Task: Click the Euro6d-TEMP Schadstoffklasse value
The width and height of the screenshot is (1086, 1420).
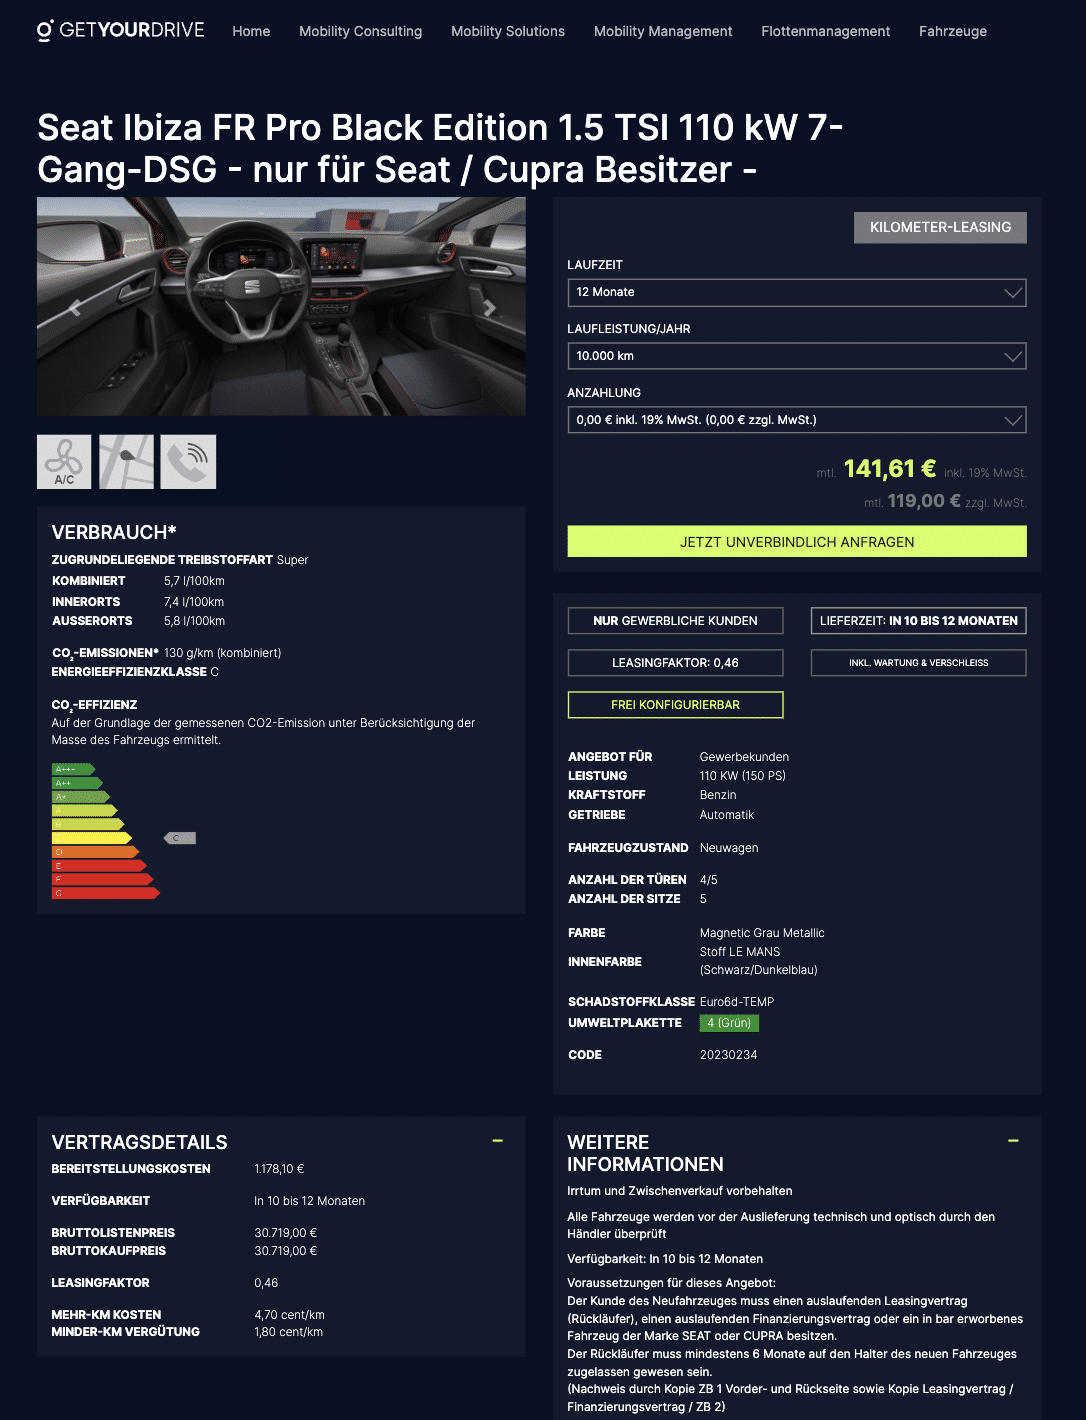Action: point(737,1002)
